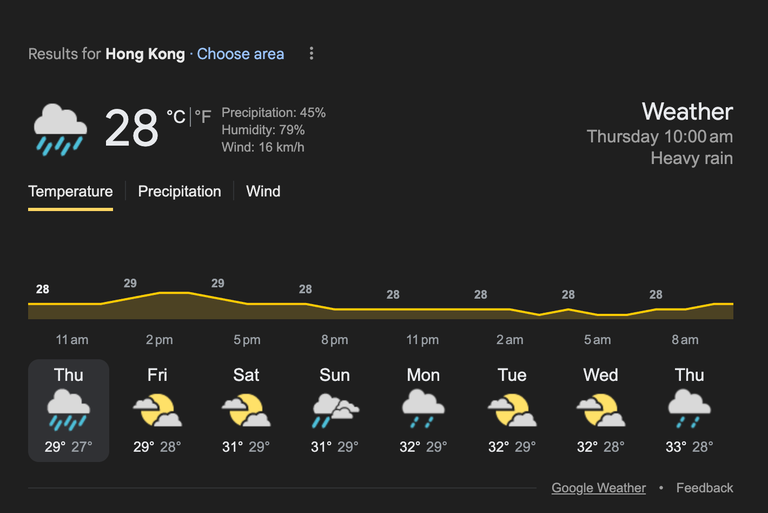Select next Thursday's rain forecast icon
The height and width of the screenshot is (513, 768).
[689, 409]
